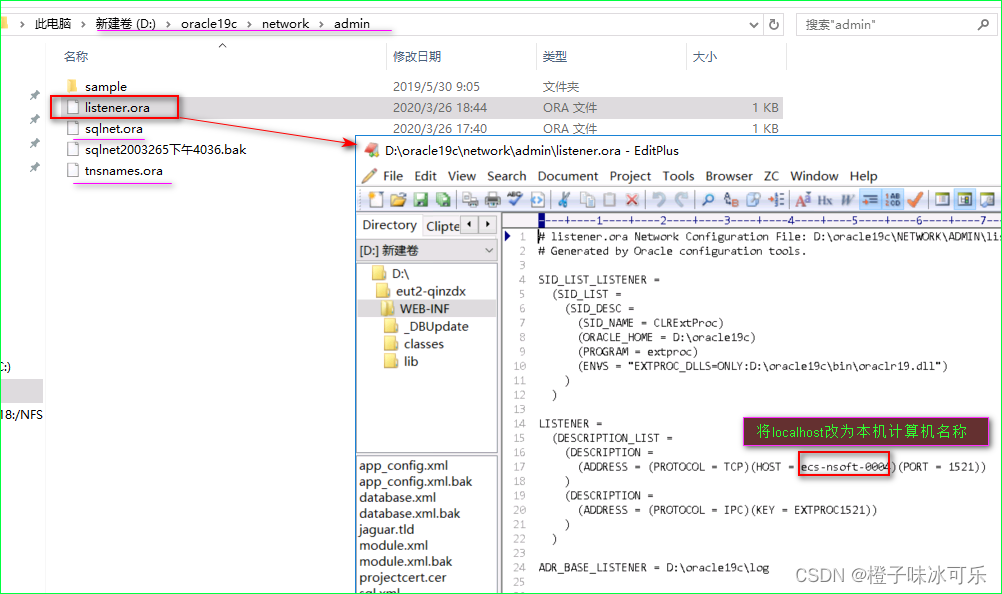Open the Search menu

click(x=507, y=176)
